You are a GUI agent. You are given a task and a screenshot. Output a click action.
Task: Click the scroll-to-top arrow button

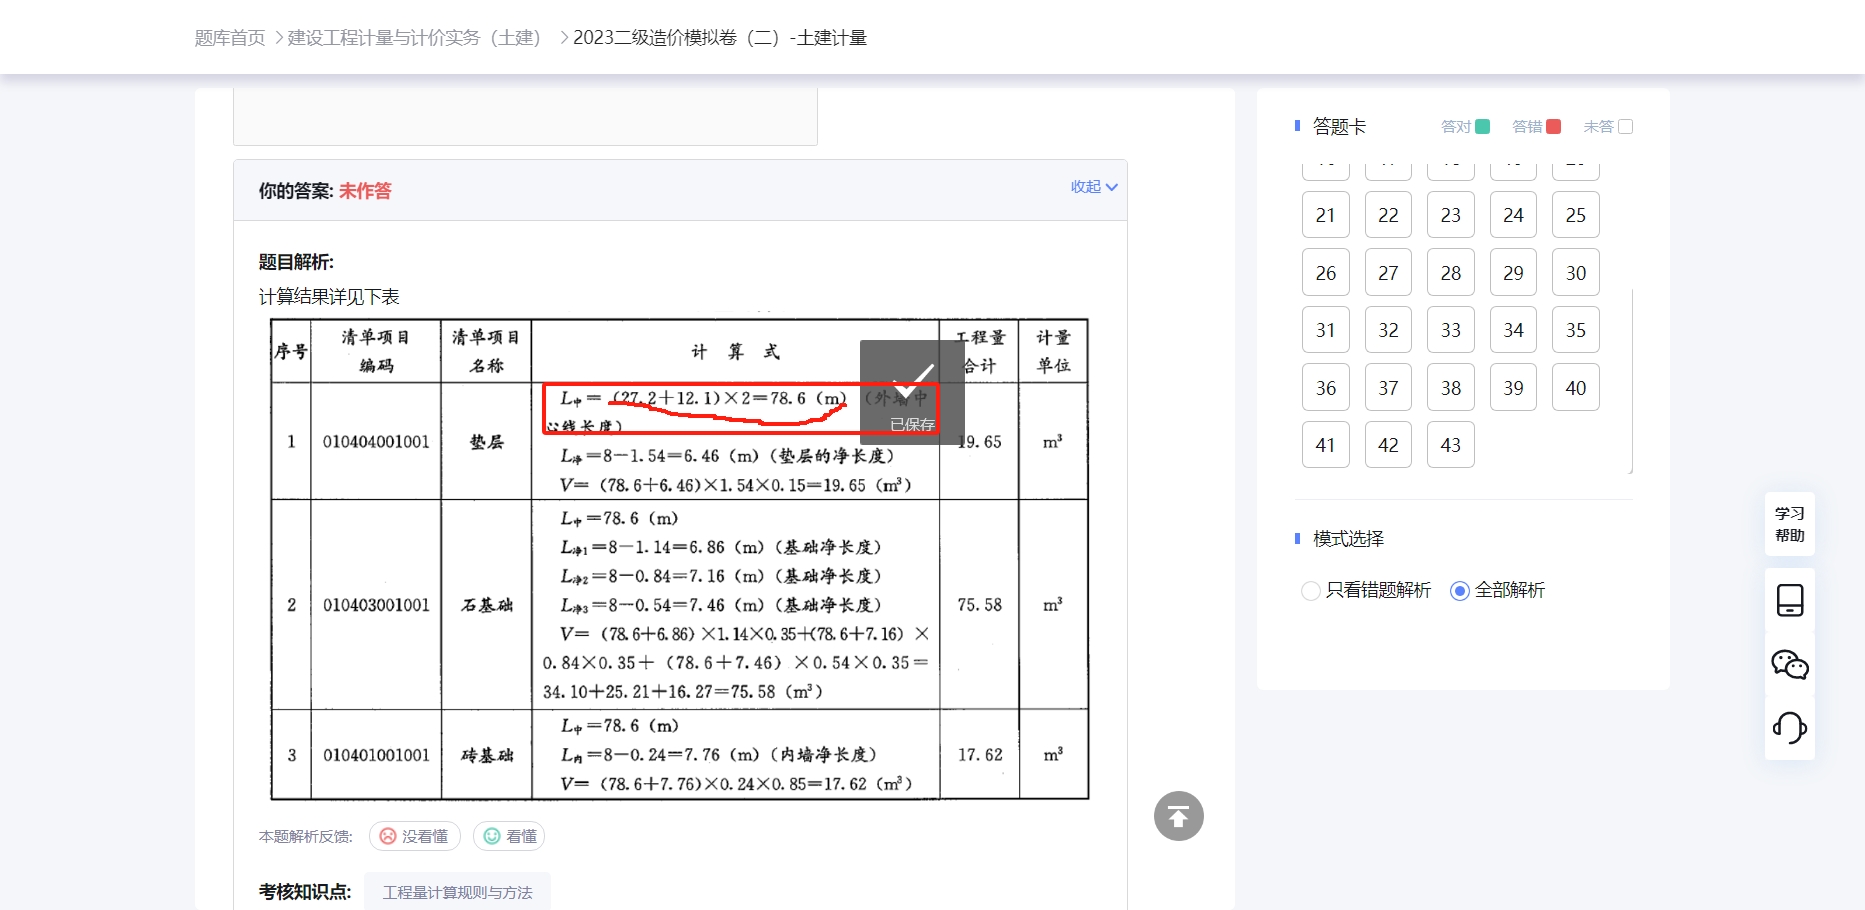(1178, 816)
